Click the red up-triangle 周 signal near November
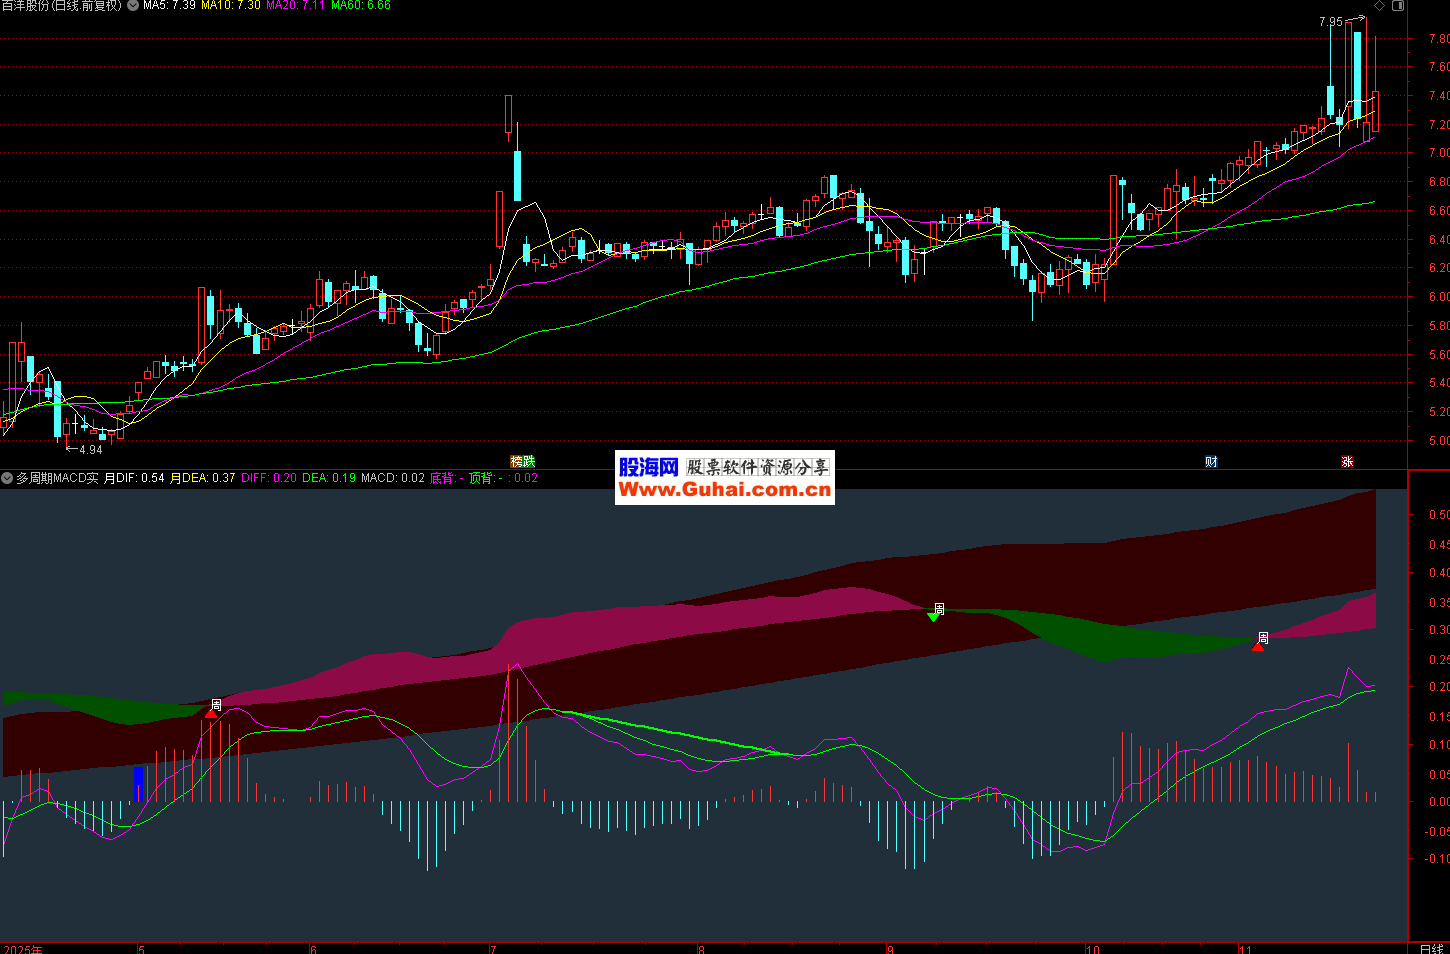This screenshot has width=1450, height=954. pyautogui.click(x=1258, y=646)
